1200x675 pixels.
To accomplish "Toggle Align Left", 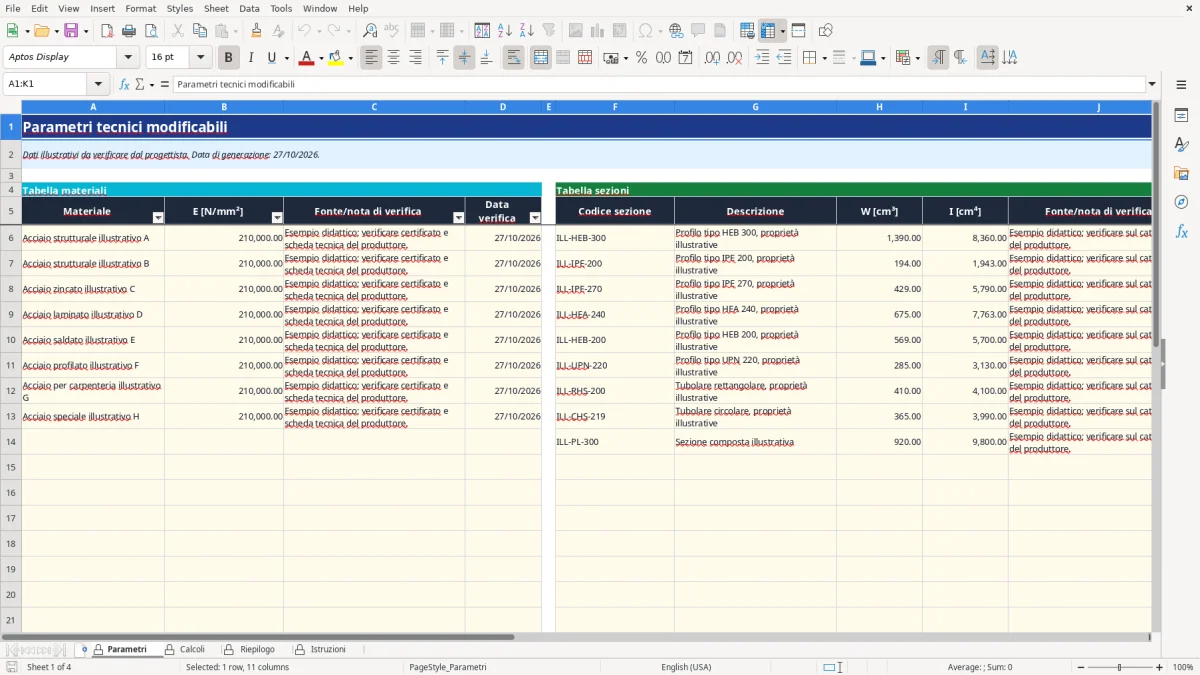I will (x=371, y=58).
